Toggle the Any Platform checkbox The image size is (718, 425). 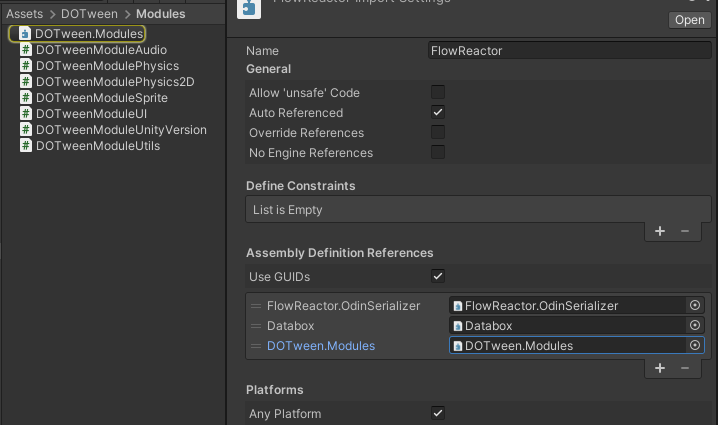438,413
